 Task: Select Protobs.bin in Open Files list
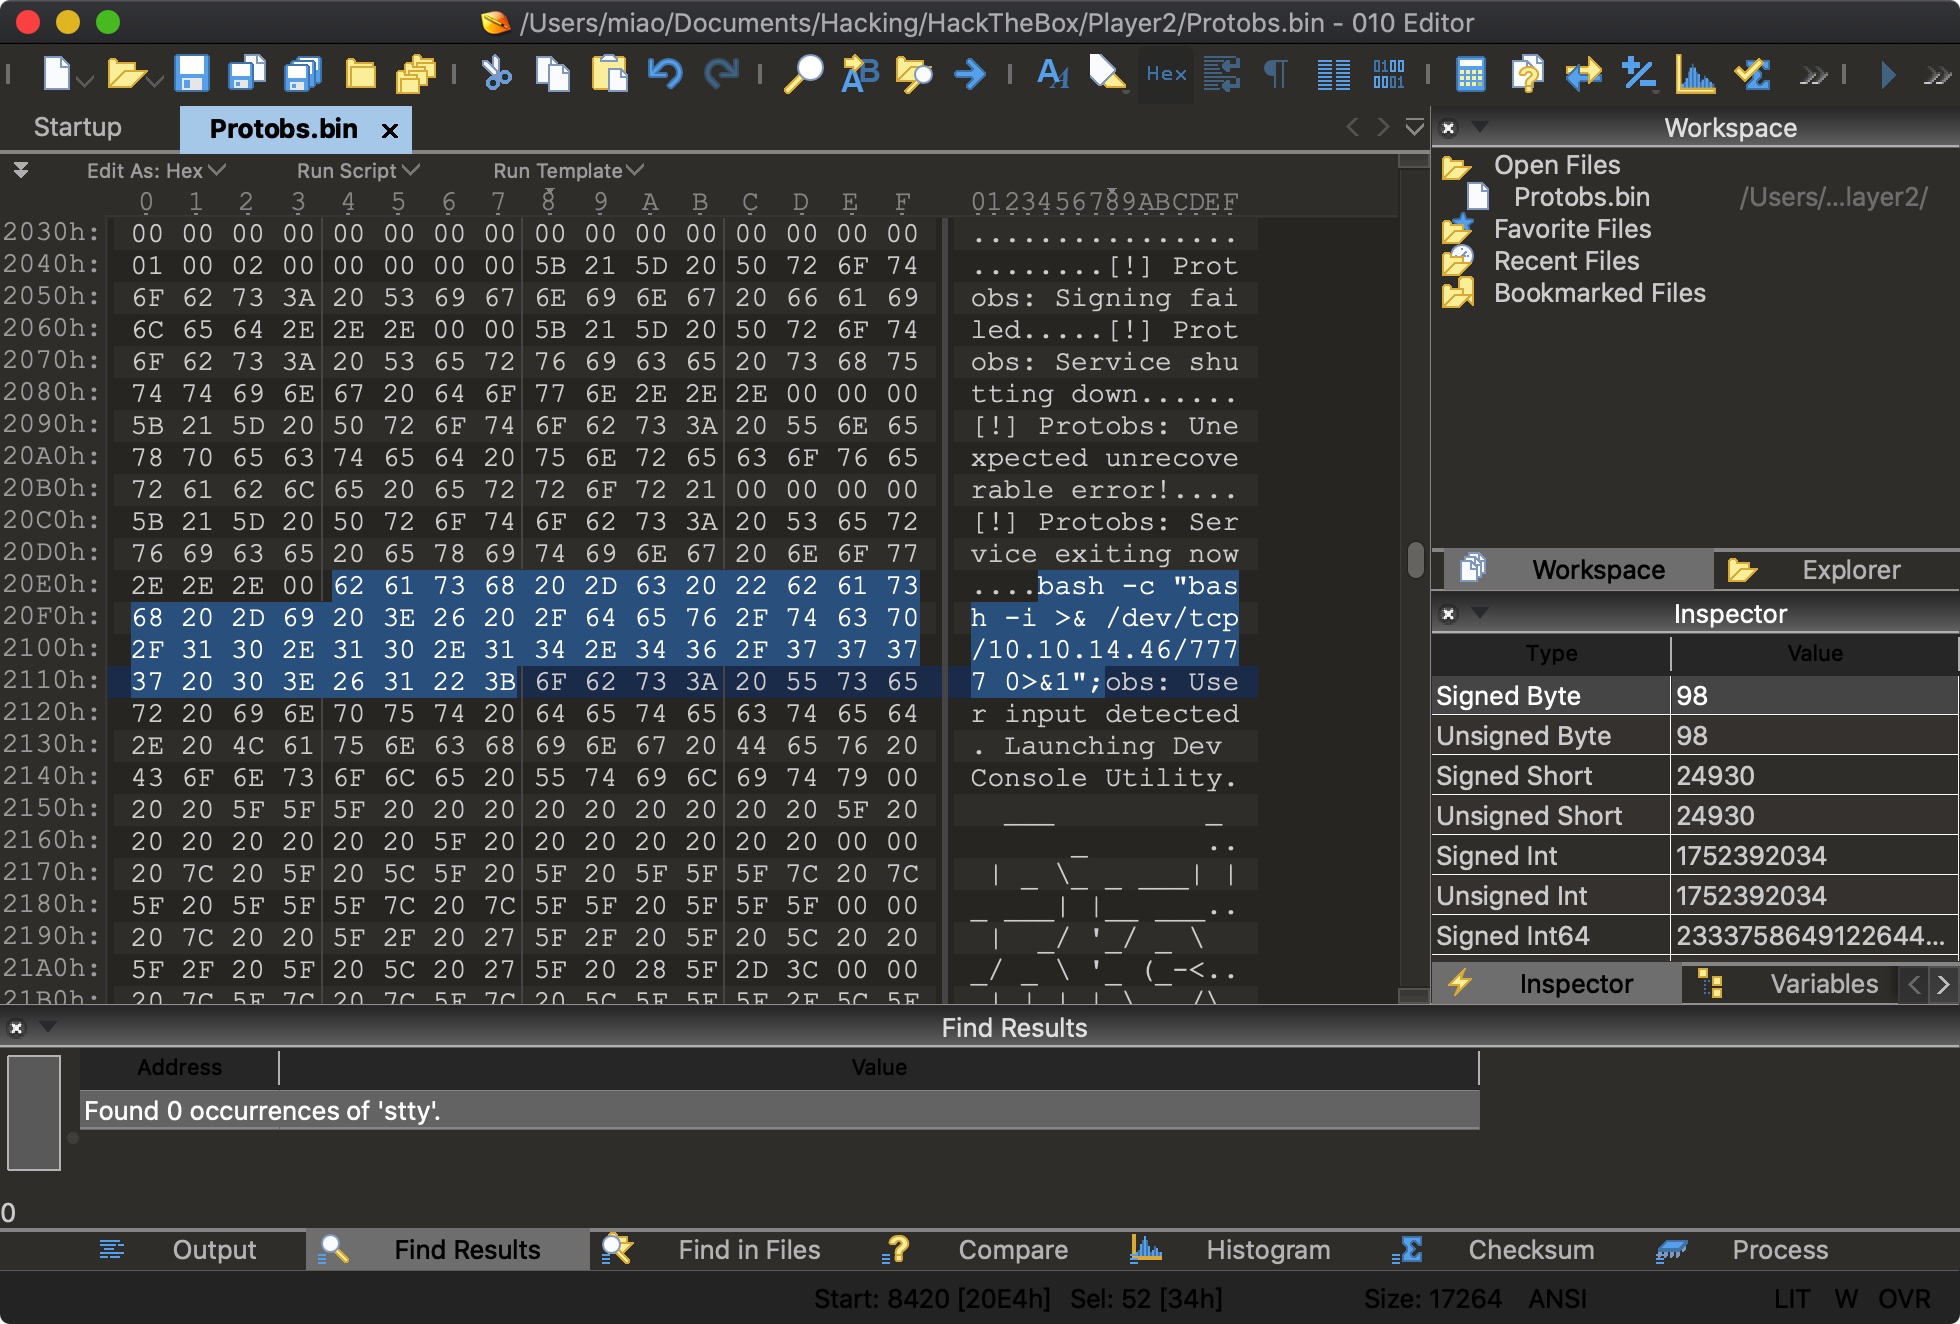1581,197
